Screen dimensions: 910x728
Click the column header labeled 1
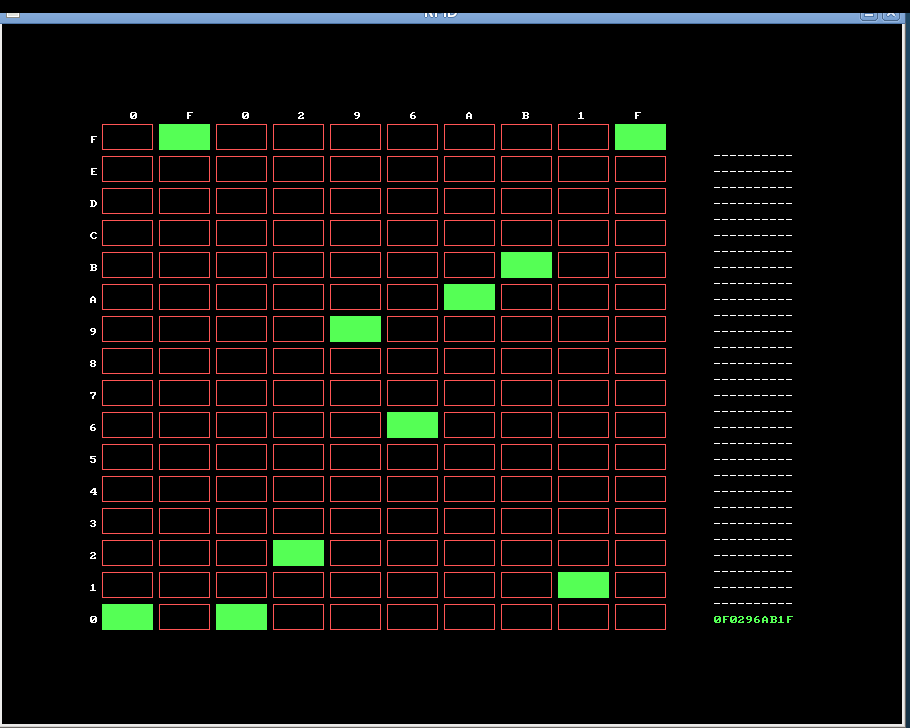click(581, 116)
